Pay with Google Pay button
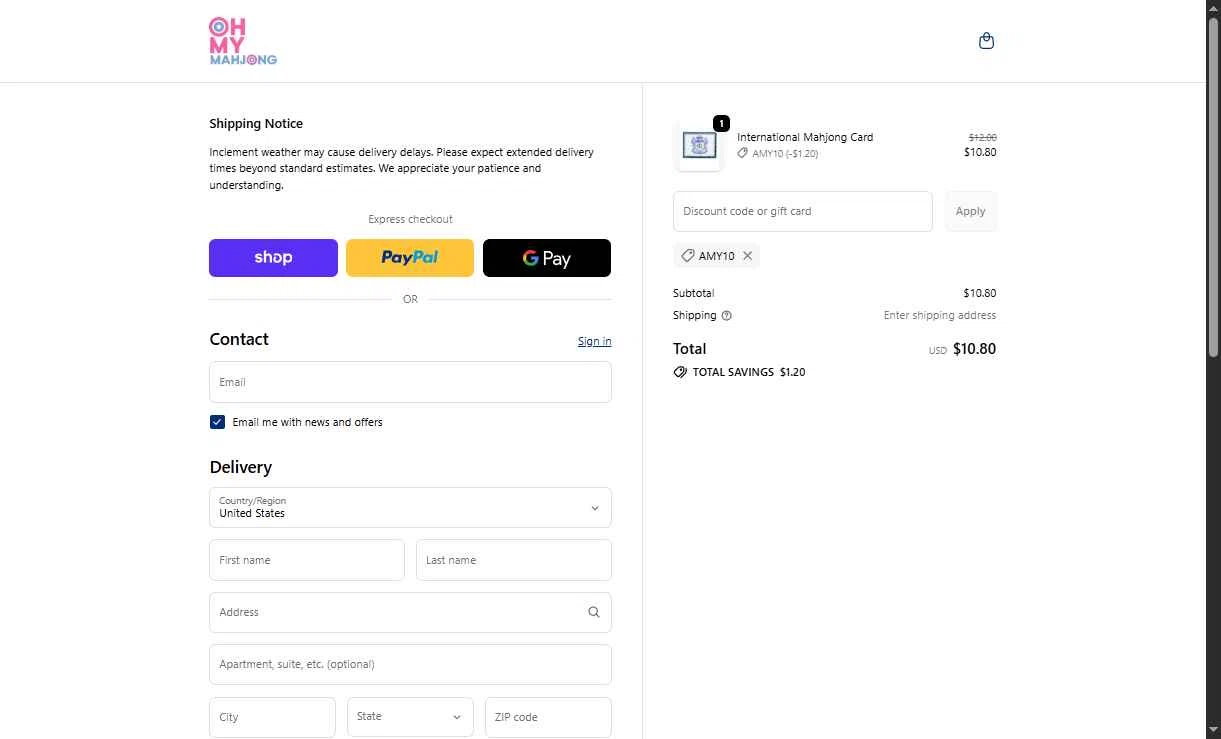1221x739 pixels. [x=547, y=258]
